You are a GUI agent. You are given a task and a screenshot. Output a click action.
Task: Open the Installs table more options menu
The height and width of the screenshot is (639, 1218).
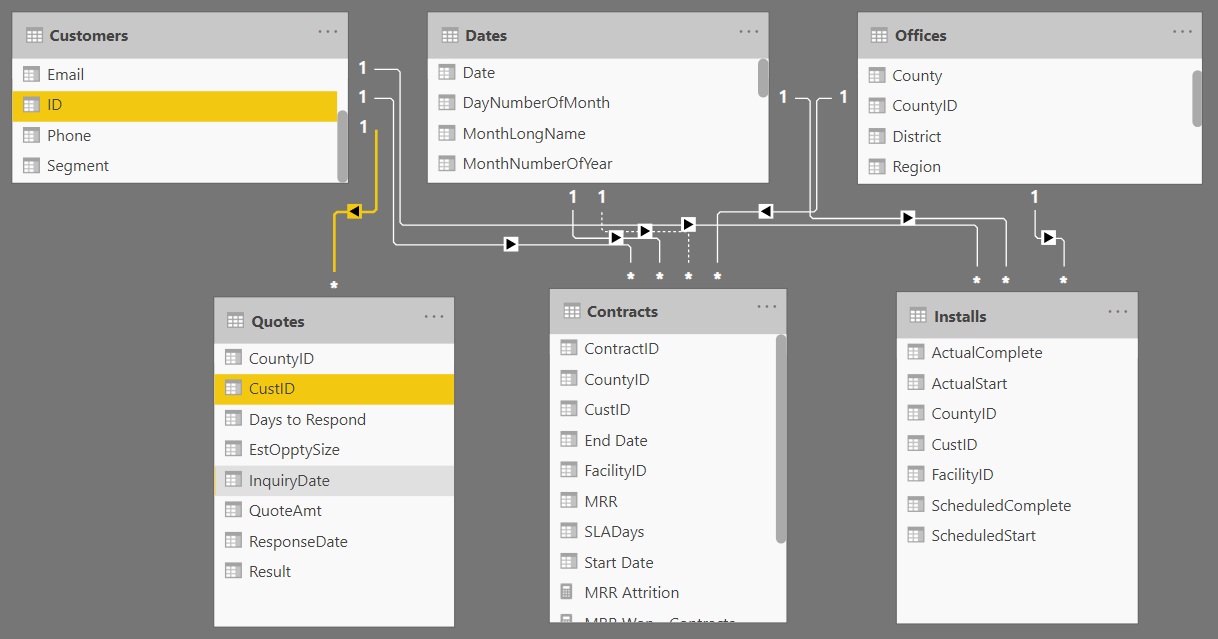click(x=1118, y=312)
